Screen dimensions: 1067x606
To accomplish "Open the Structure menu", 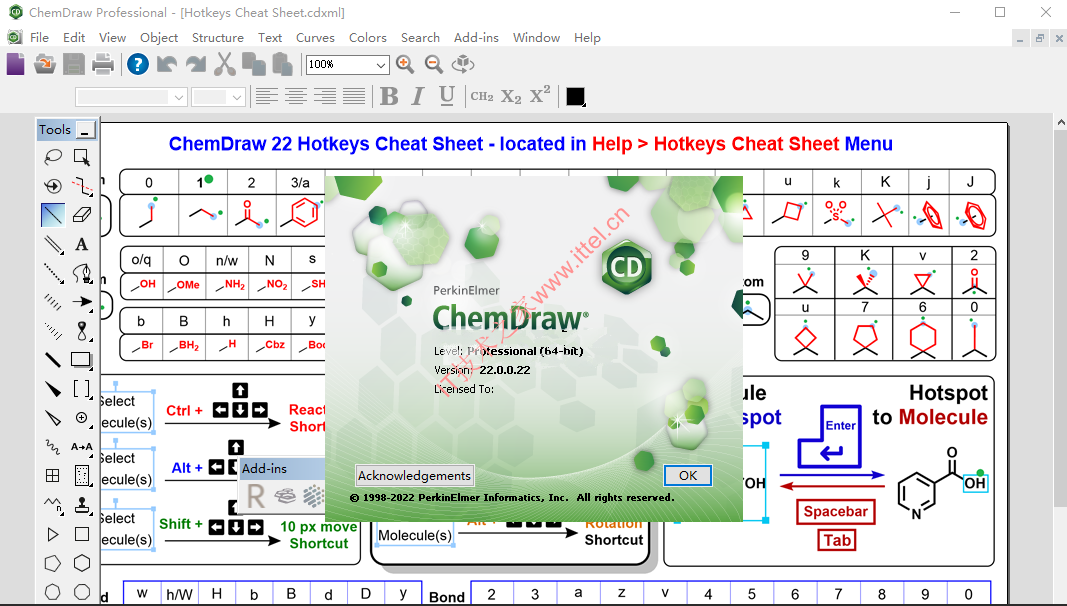I will (218, 37).
